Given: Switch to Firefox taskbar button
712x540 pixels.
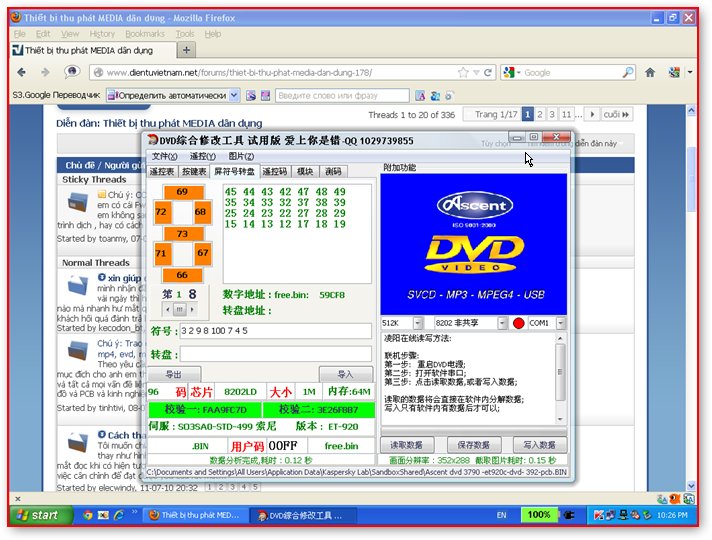Looking at the screenshot, I should [x=196, y=515].
